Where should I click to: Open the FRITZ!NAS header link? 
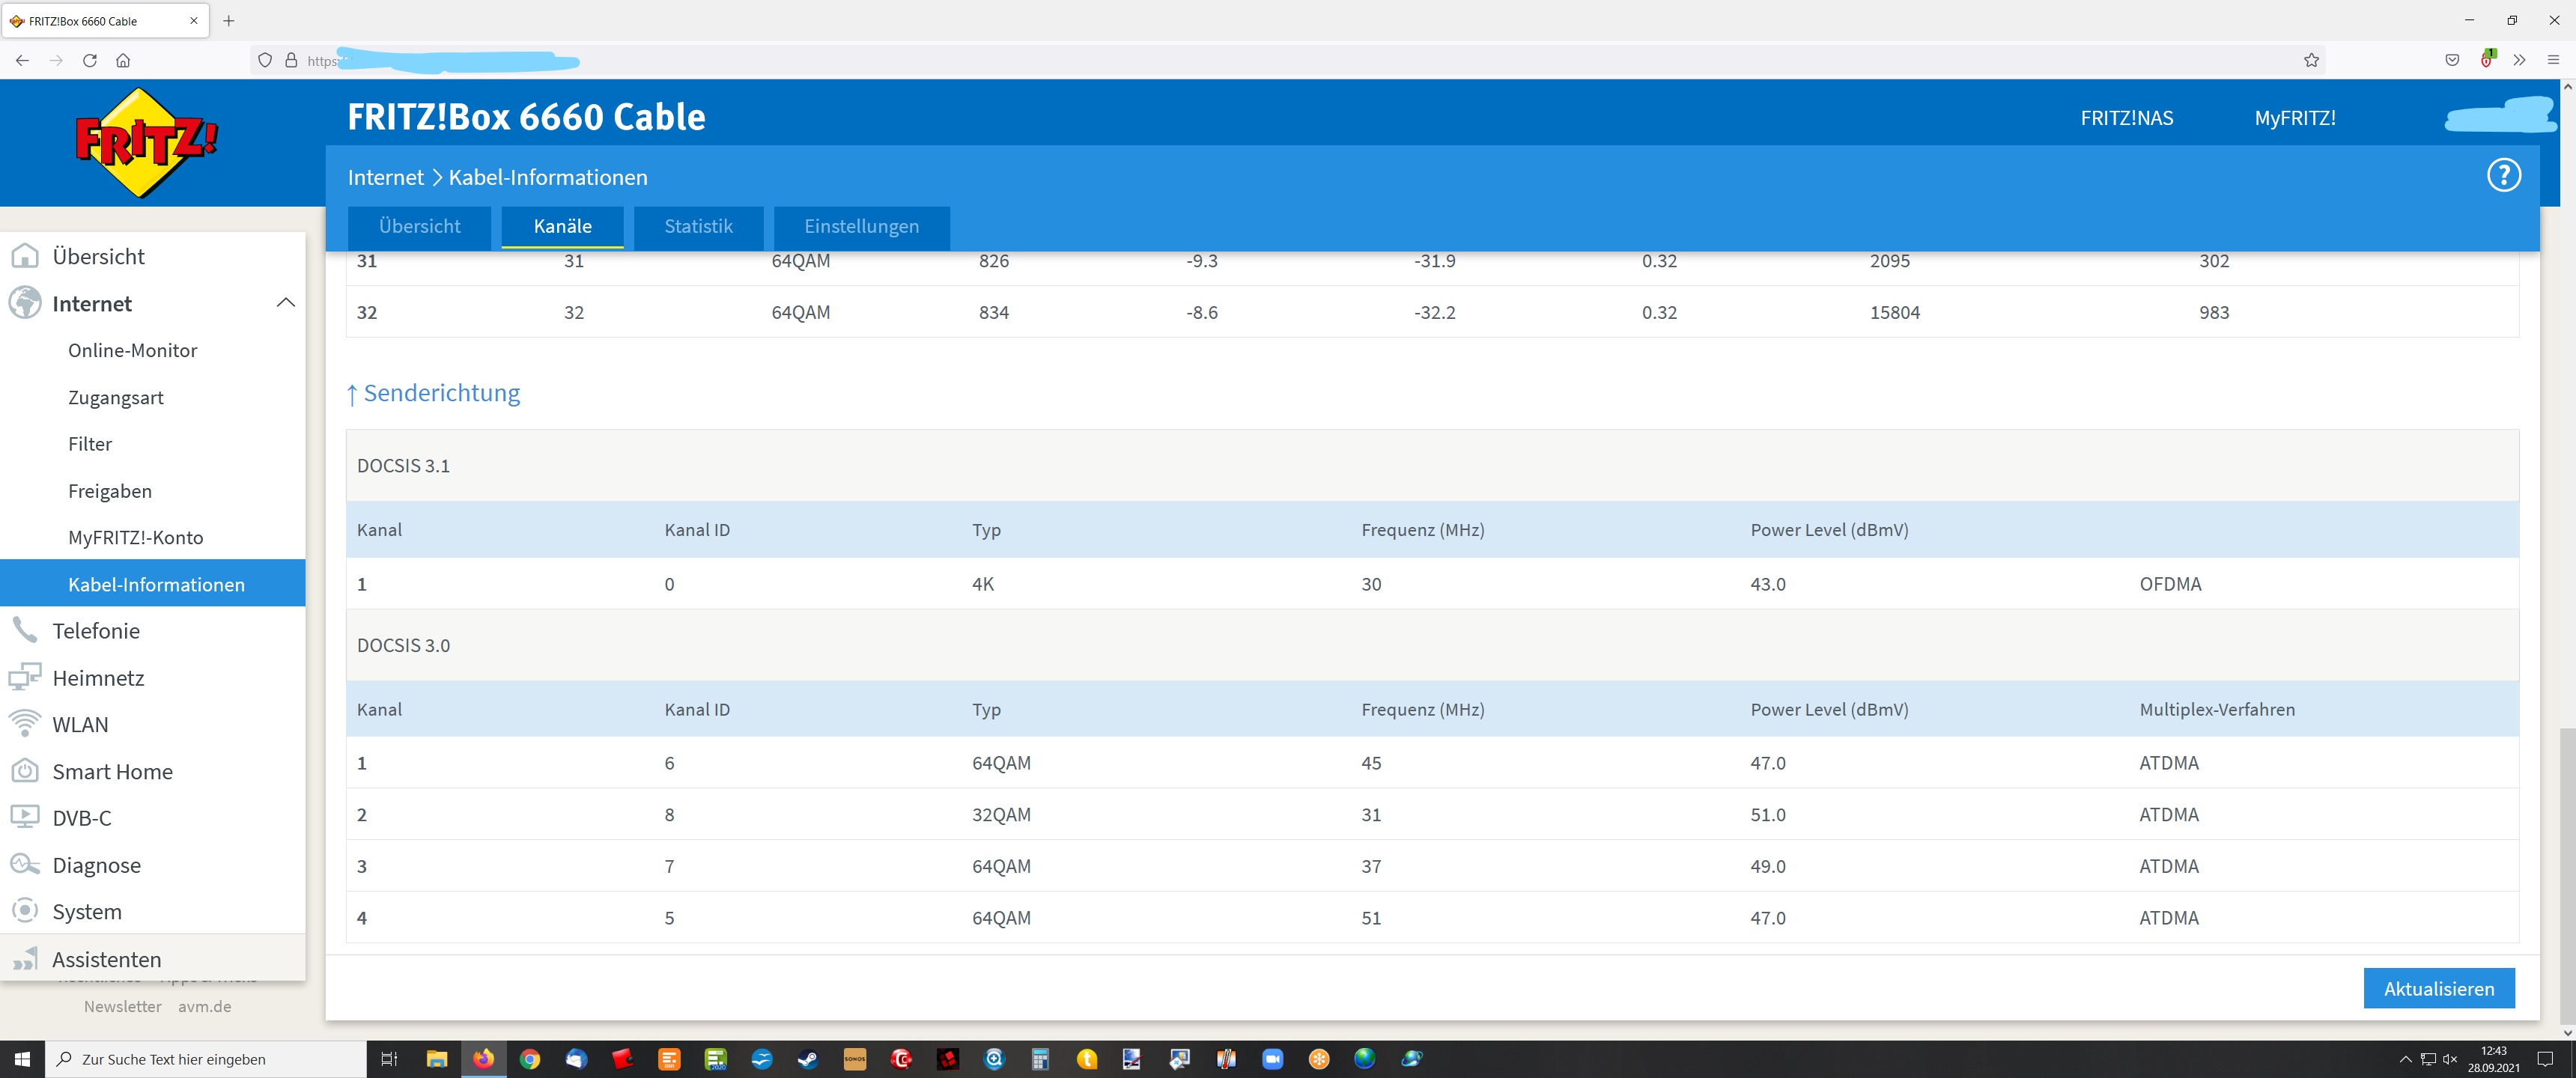point(2126,118)
